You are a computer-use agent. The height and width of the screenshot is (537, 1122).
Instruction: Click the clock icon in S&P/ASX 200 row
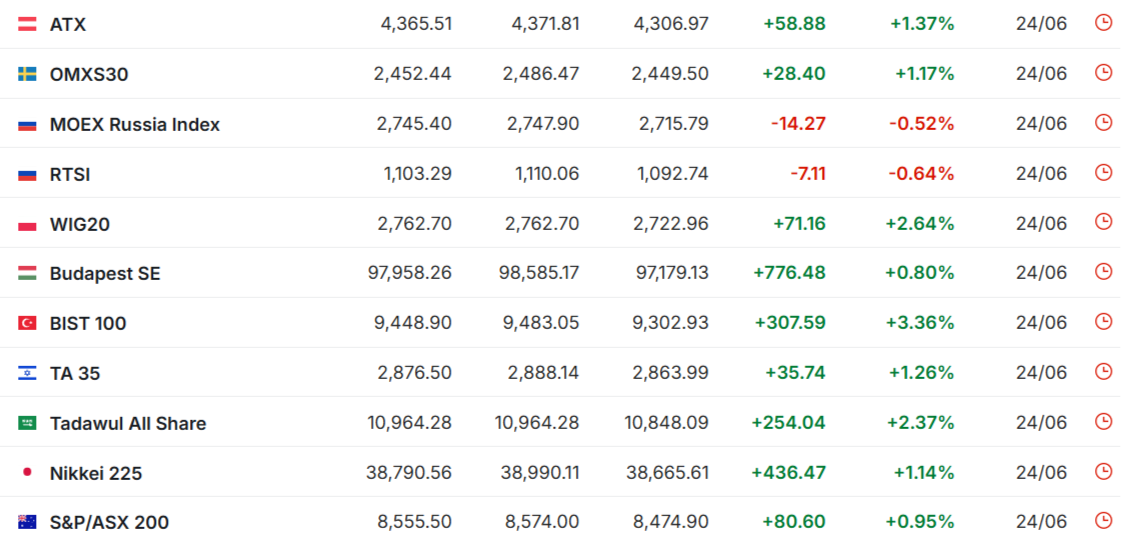click(x=1103, y=521)
